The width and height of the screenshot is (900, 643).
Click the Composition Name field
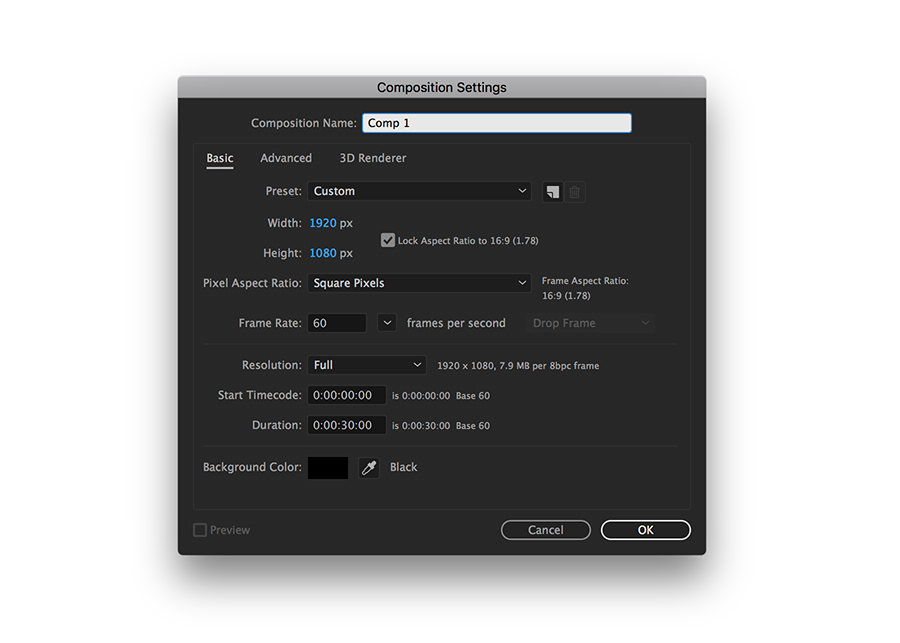coord(497,123)
